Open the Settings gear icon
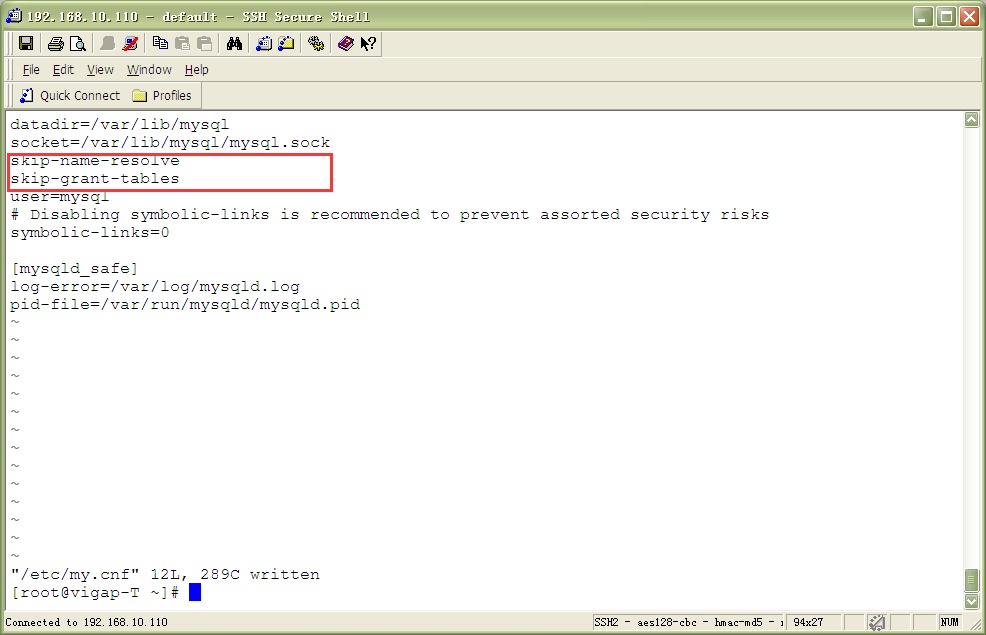Screen dimensions: 986x635 point(316,43)
